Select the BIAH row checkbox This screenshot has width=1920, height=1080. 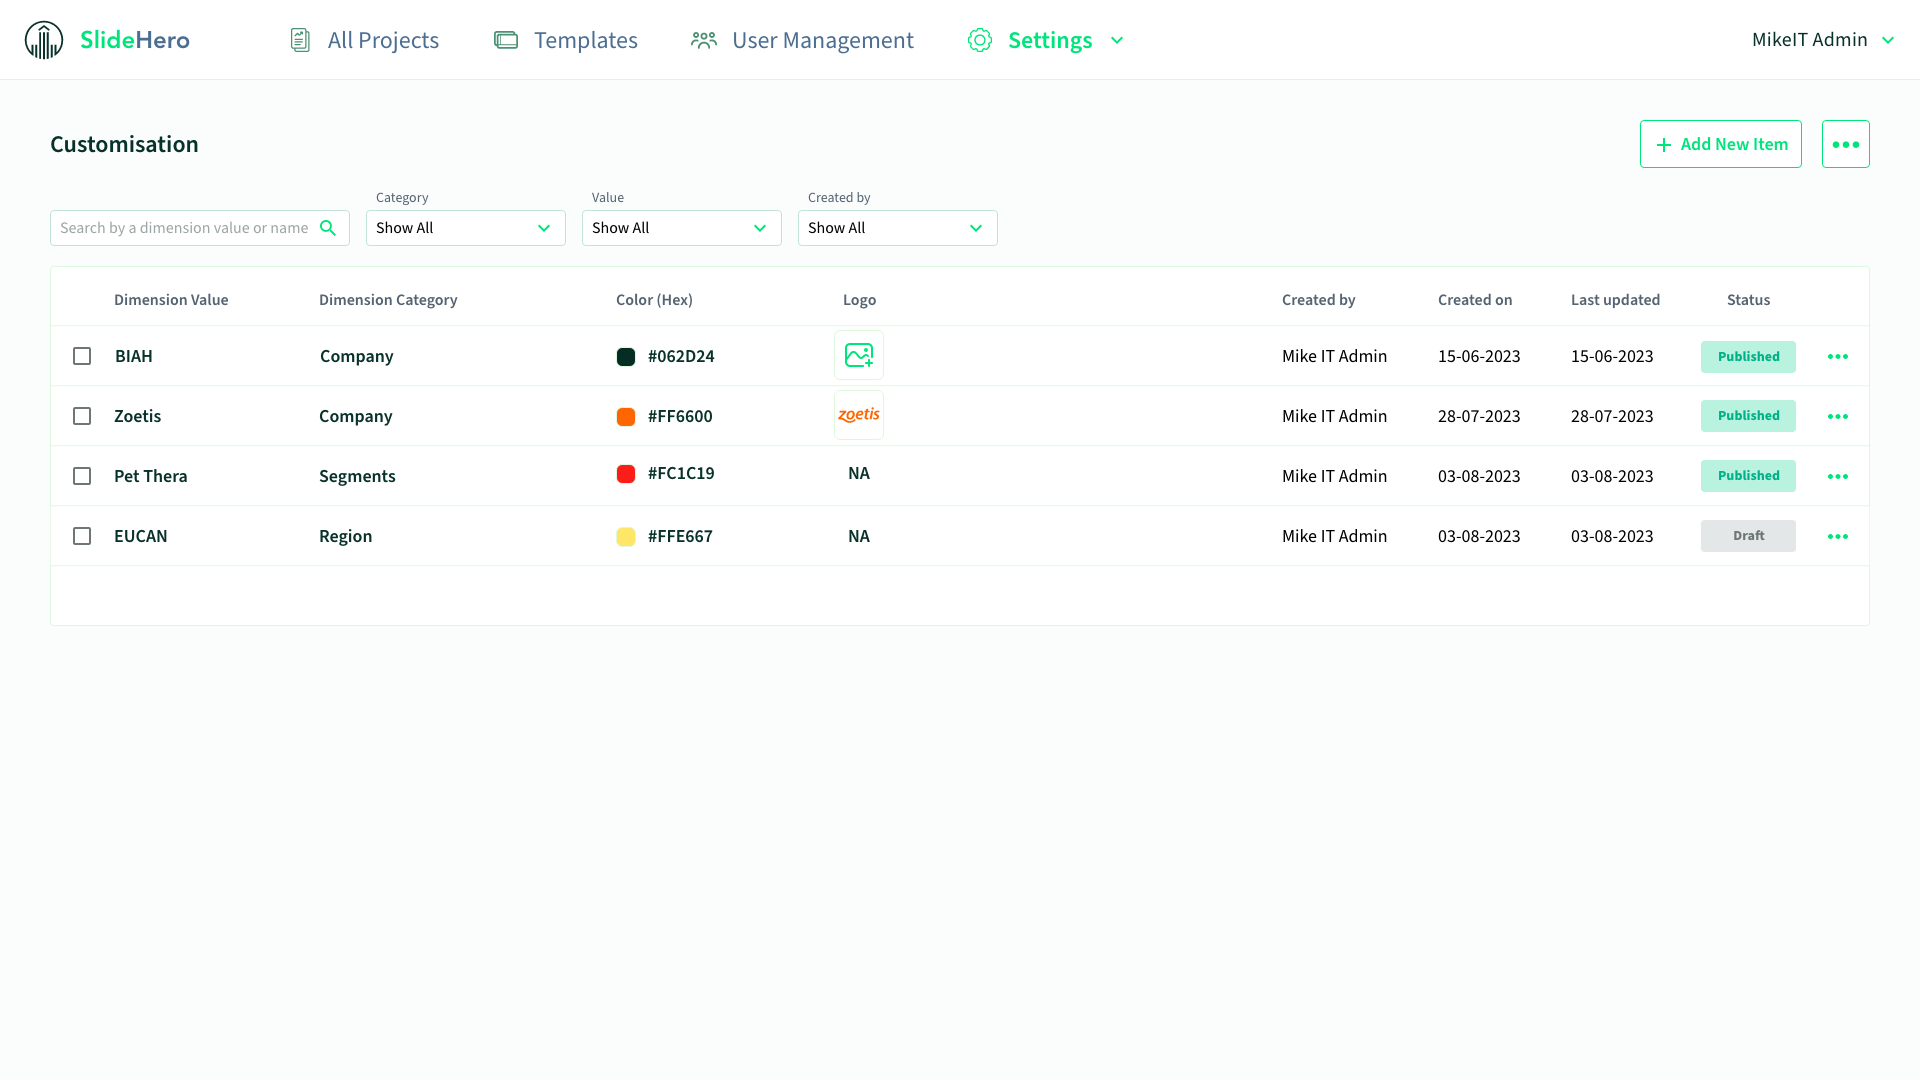pos(82,356)
